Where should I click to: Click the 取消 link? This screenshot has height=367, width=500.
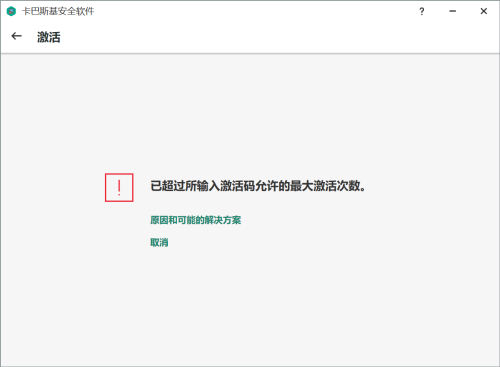click(159, 242)
